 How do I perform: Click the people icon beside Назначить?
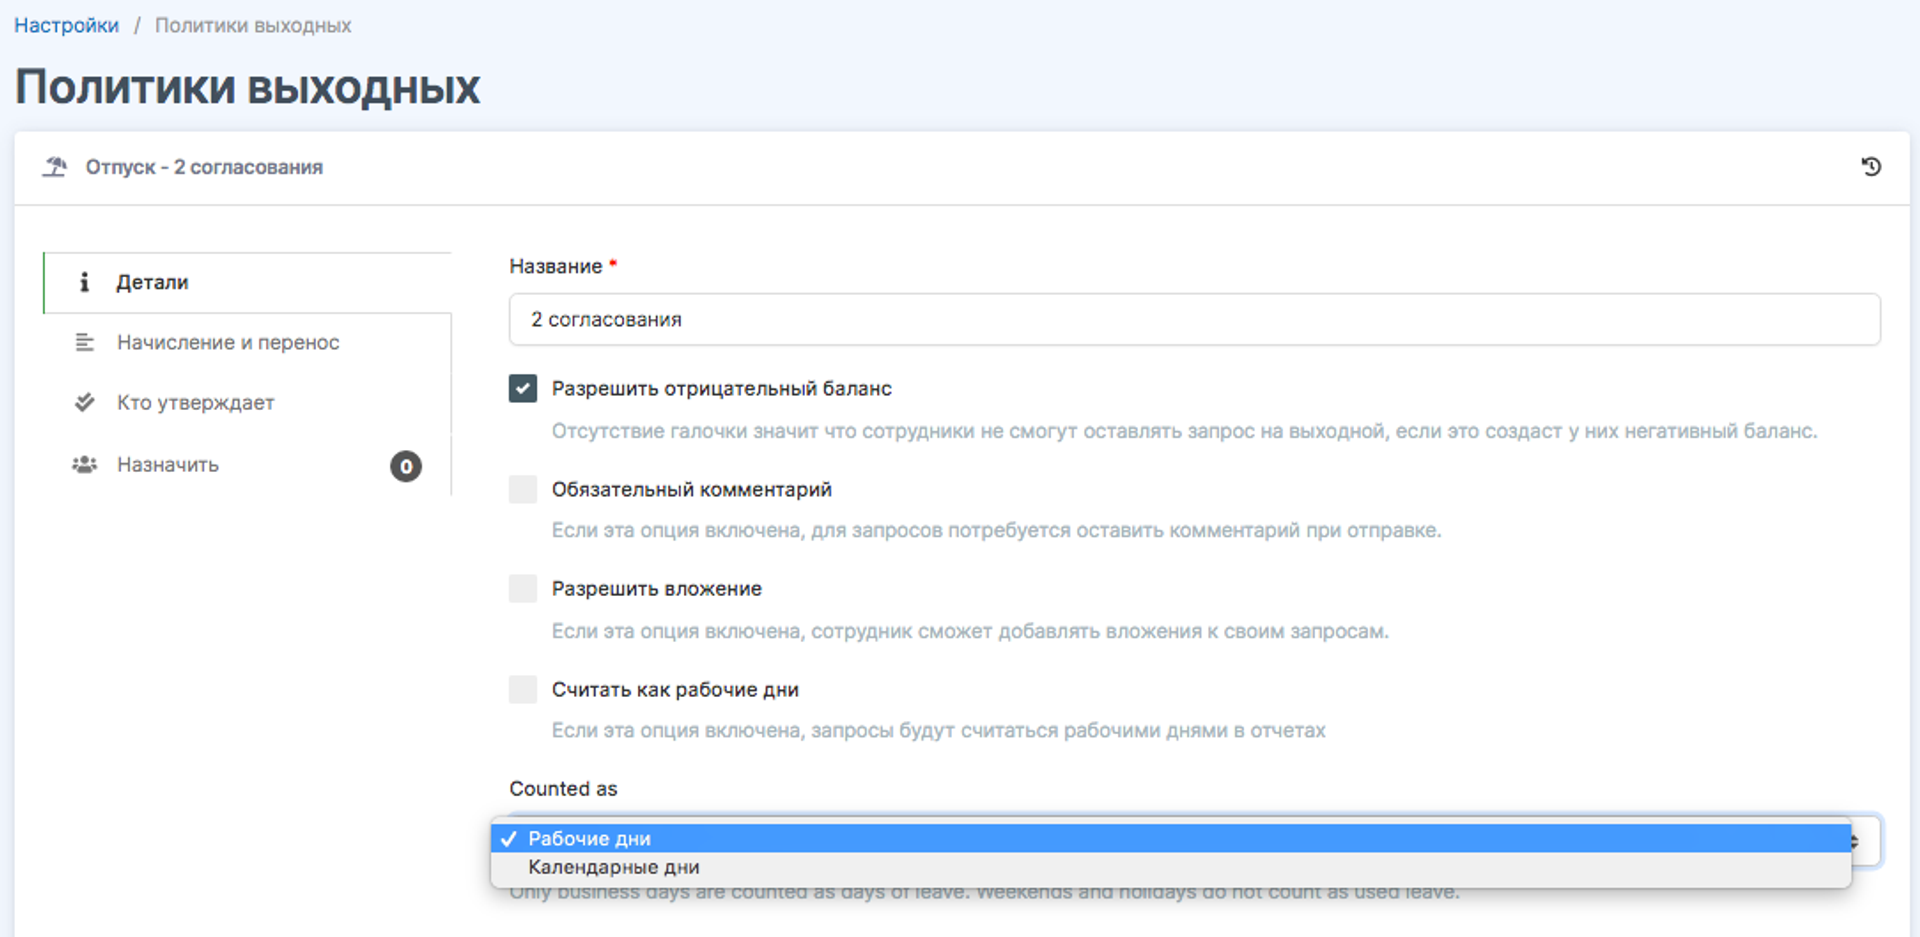pyautogui.click(x=85, y=465)
